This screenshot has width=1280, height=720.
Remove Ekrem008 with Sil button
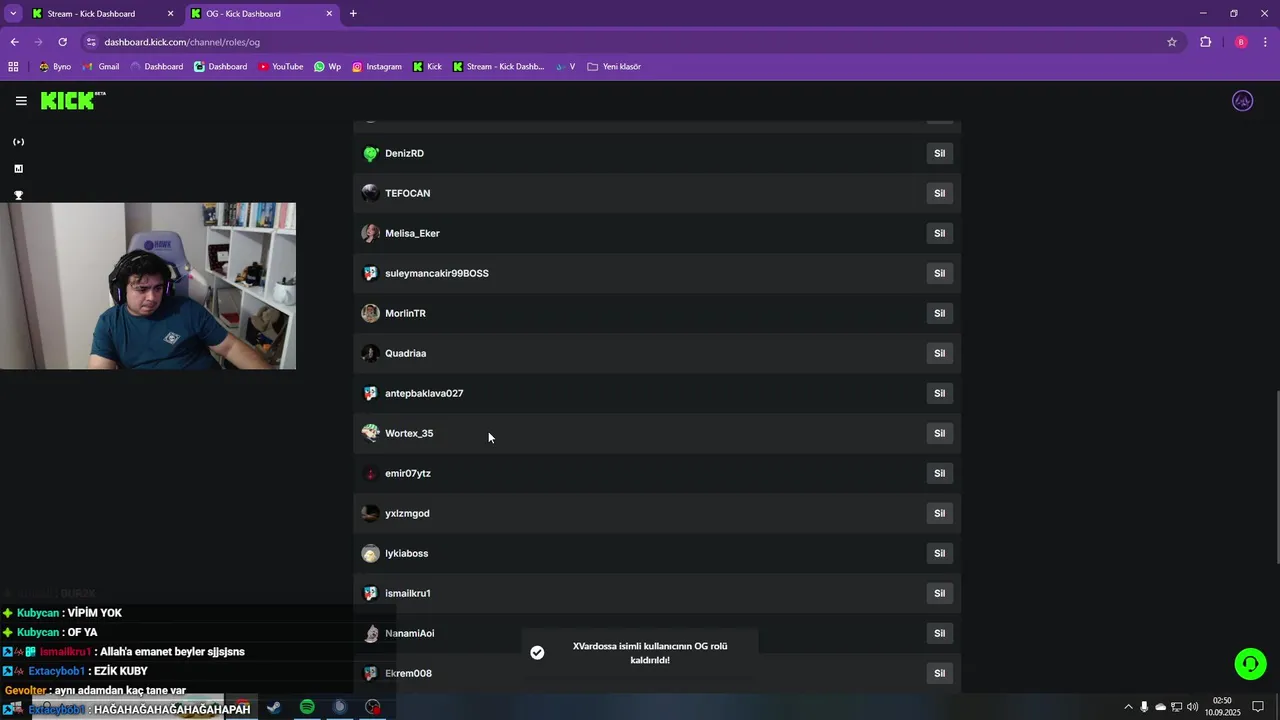point(939,673)
